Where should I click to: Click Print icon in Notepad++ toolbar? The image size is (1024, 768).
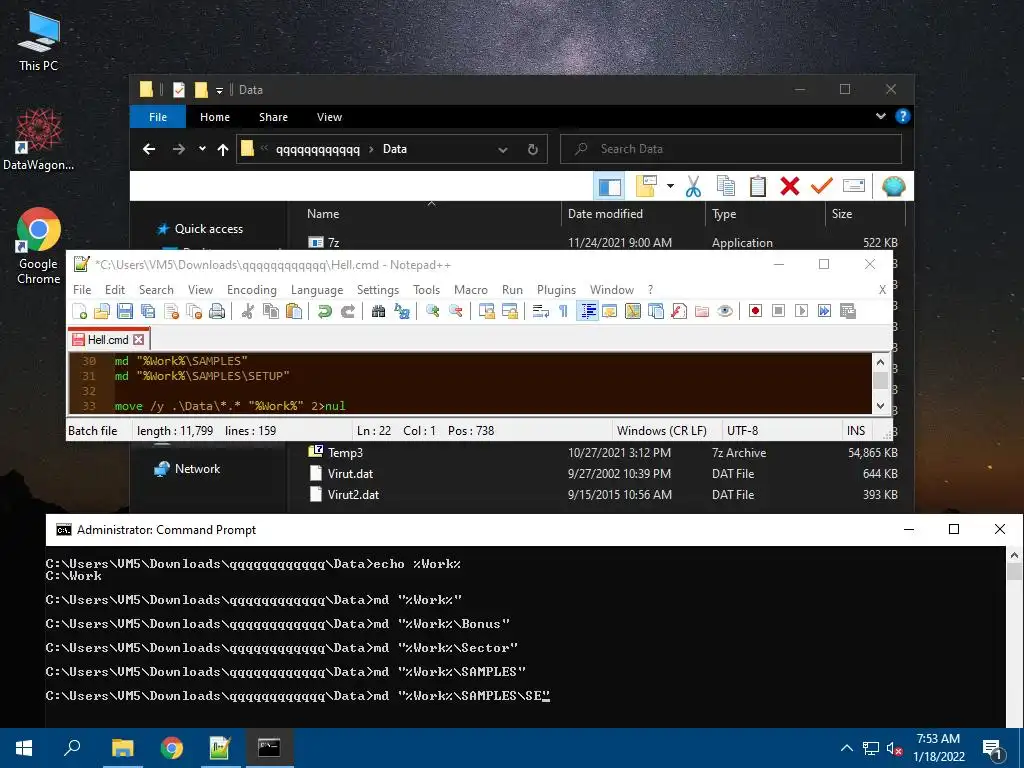click(x=217, y=312)
